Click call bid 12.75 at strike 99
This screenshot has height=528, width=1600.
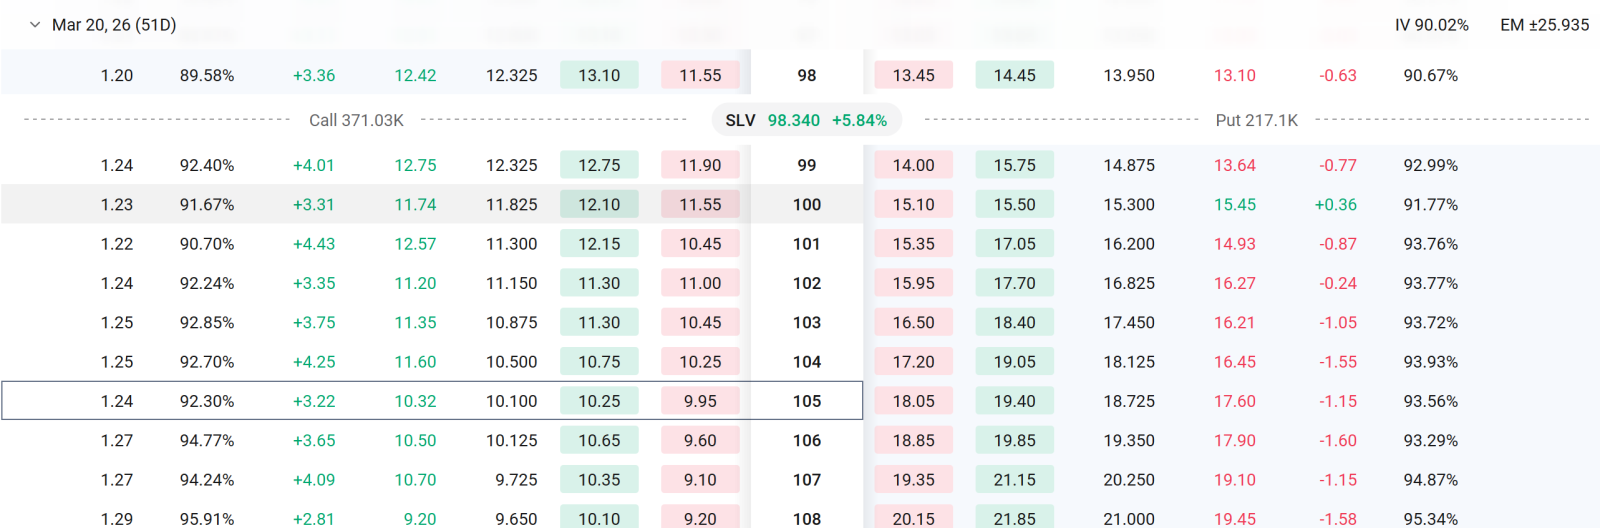(x=599, y=165)
